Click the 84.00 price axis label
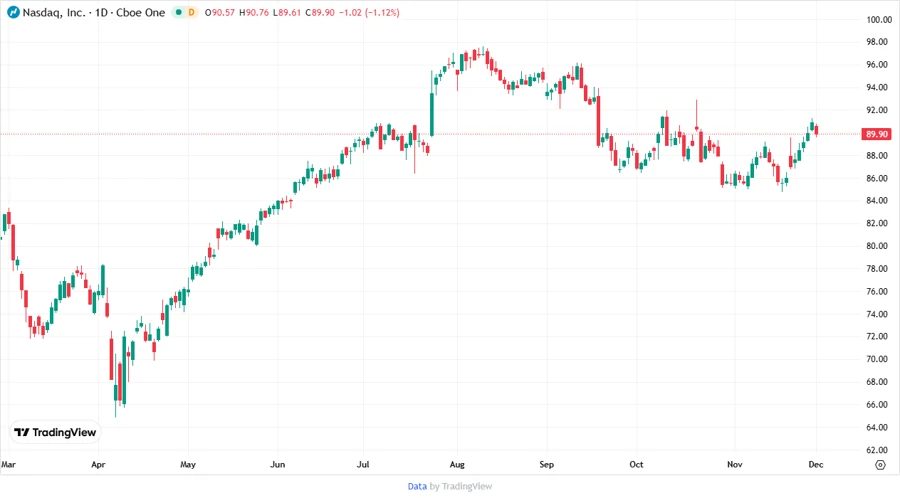This screenshot has height=498, width=900. 877,200
